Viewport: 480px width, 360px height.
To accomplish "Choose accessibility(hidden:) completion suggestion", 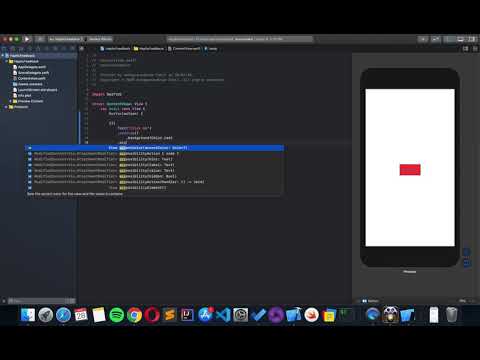I will [155, 176].
